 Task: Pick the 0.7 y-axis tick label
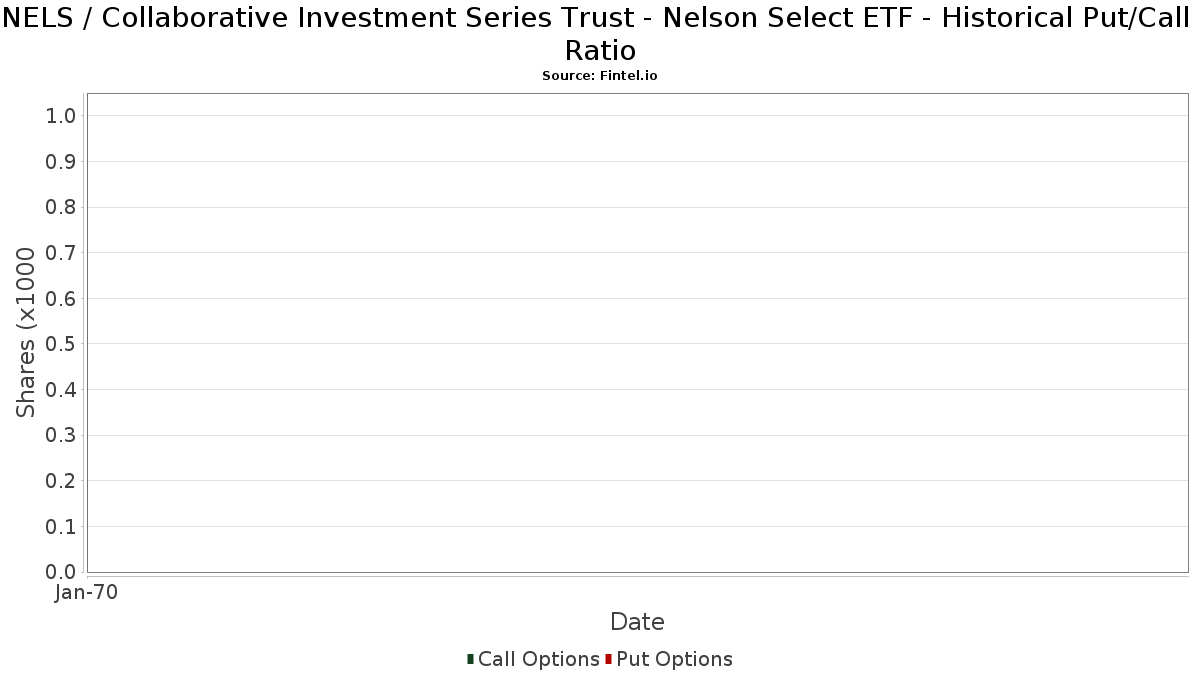pos(61,253)
